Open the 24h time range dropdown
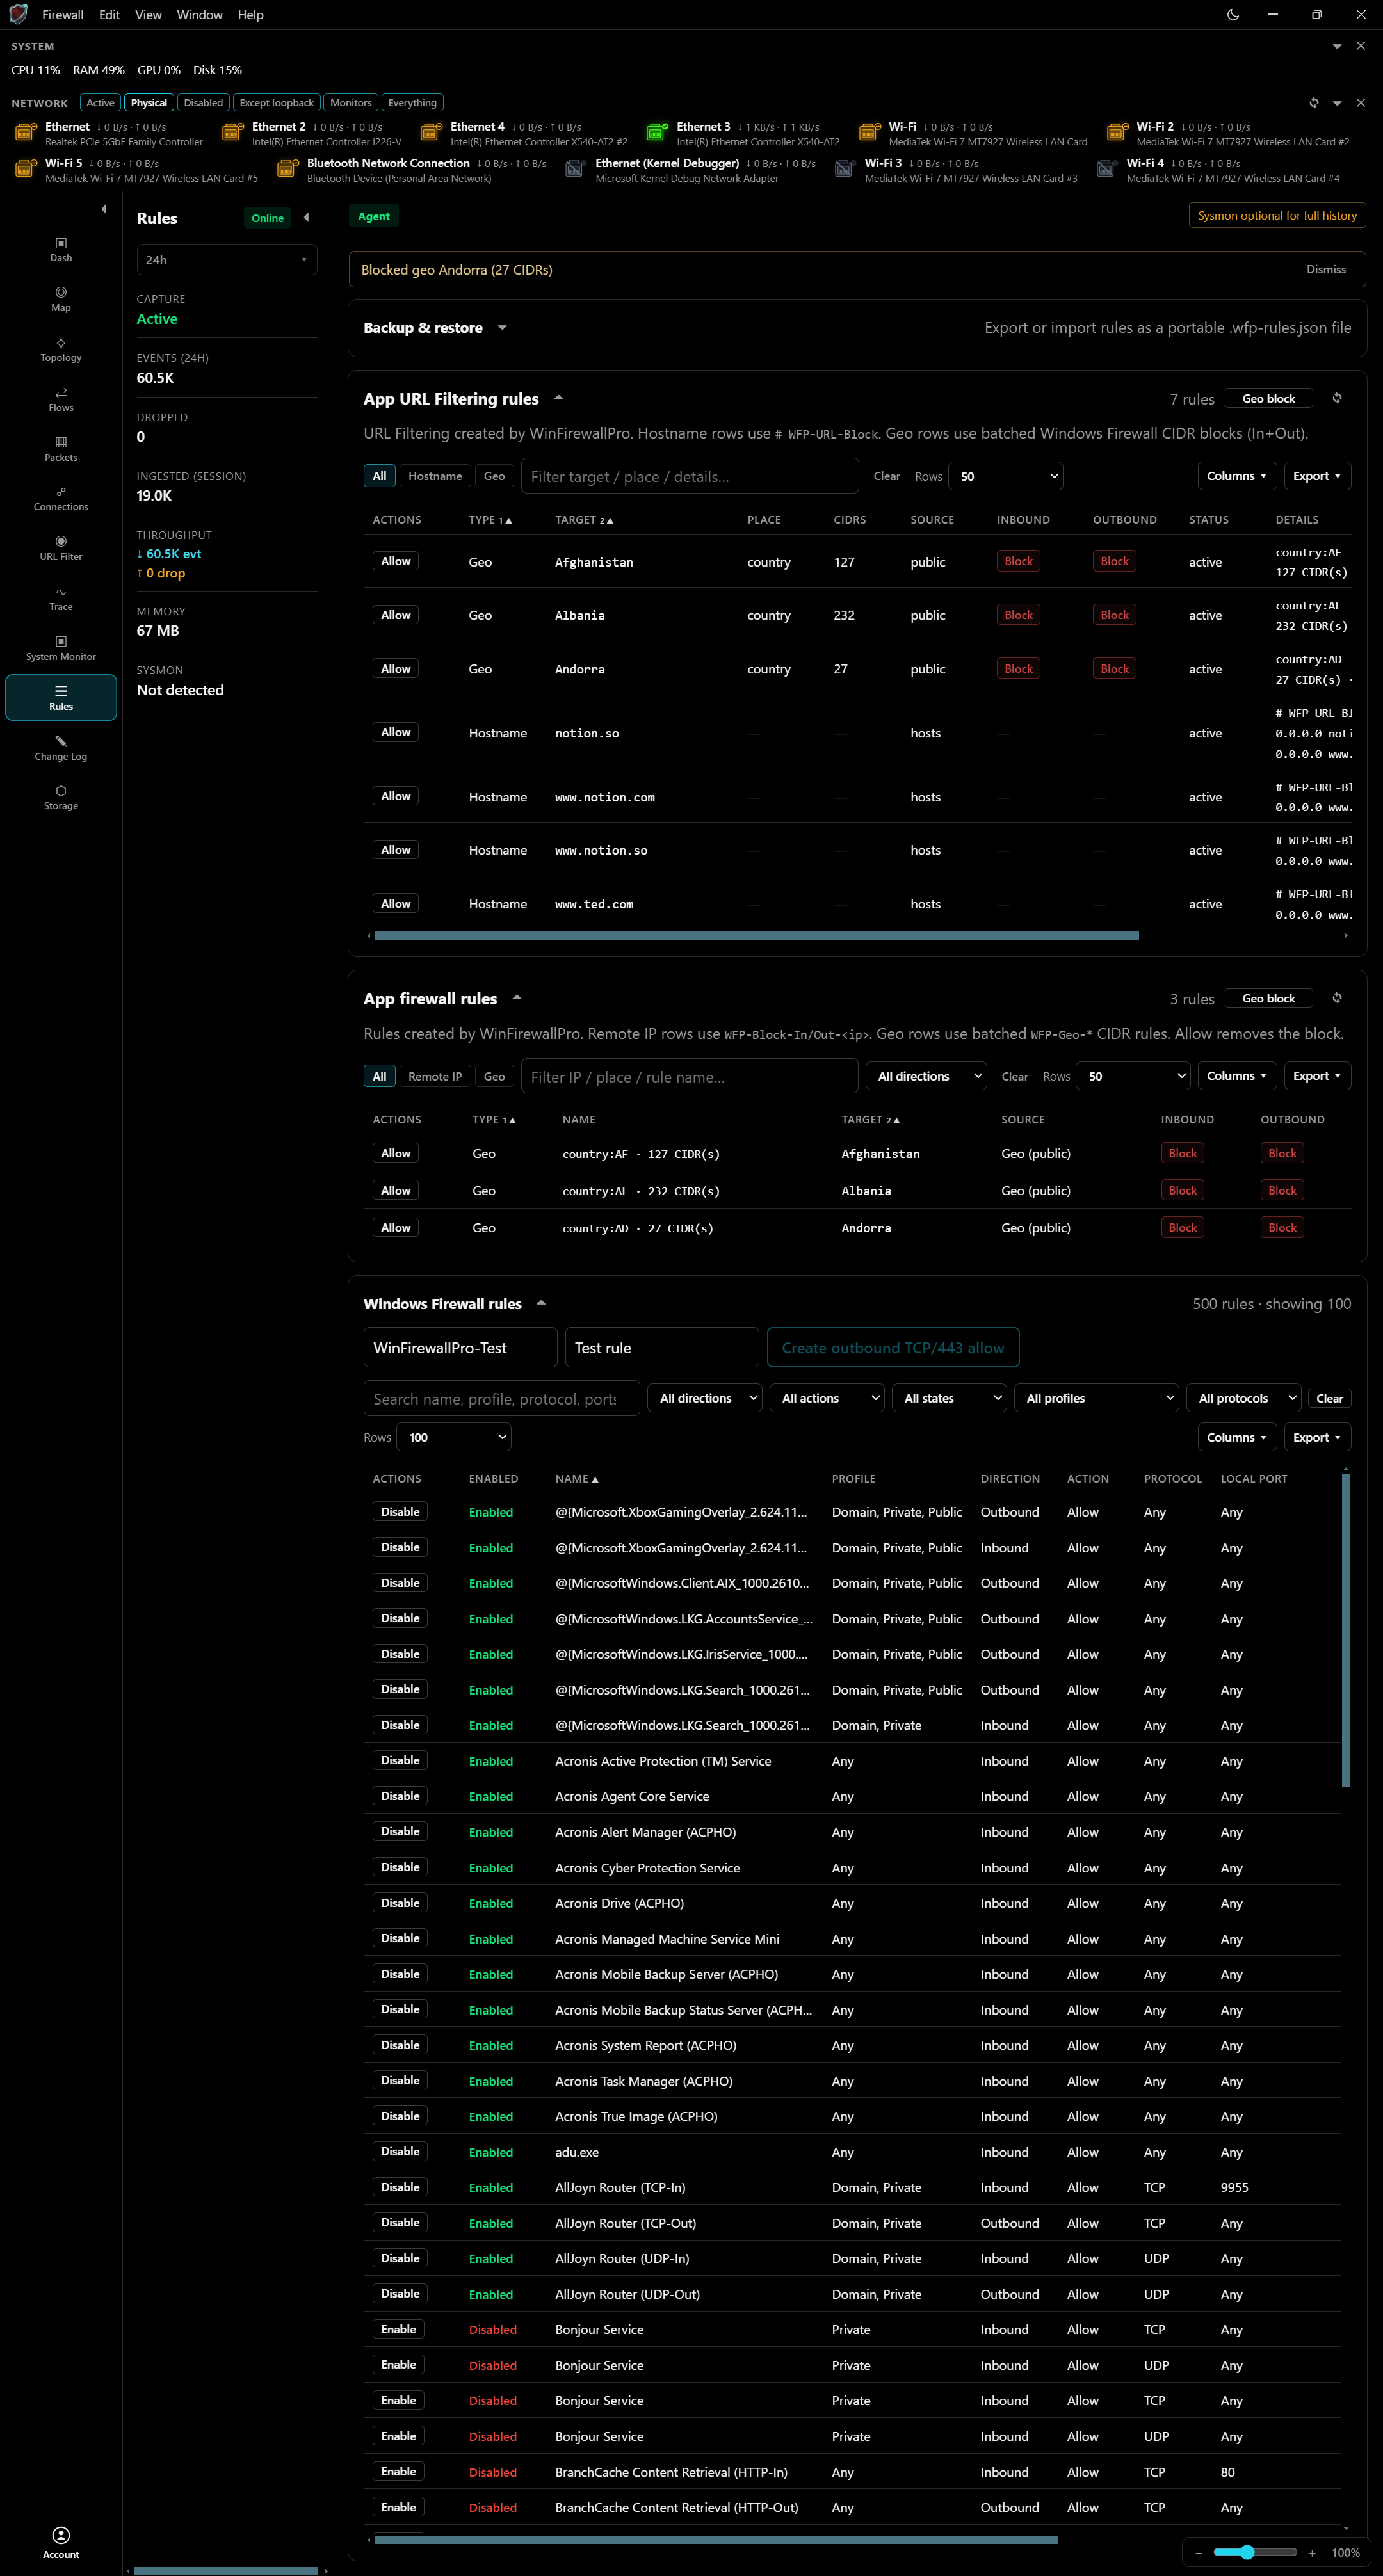 227,260
